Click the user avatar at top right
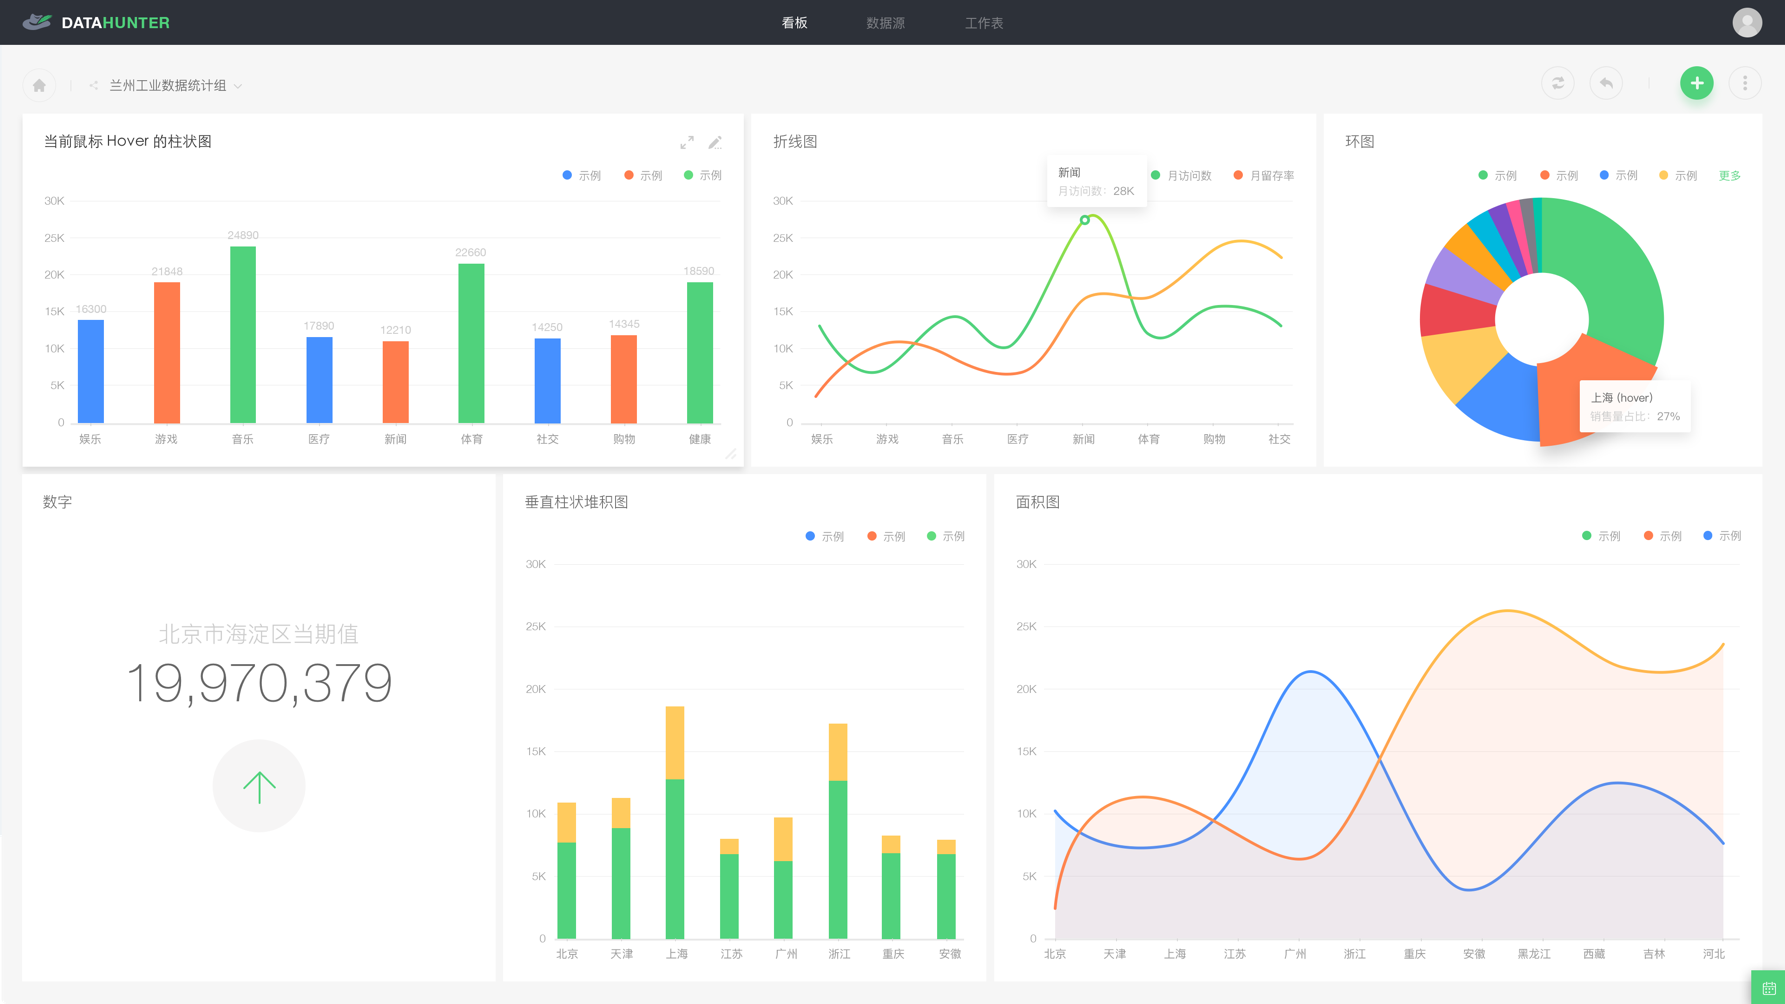This screenshot has height=1004, width=1785. 1746,21
